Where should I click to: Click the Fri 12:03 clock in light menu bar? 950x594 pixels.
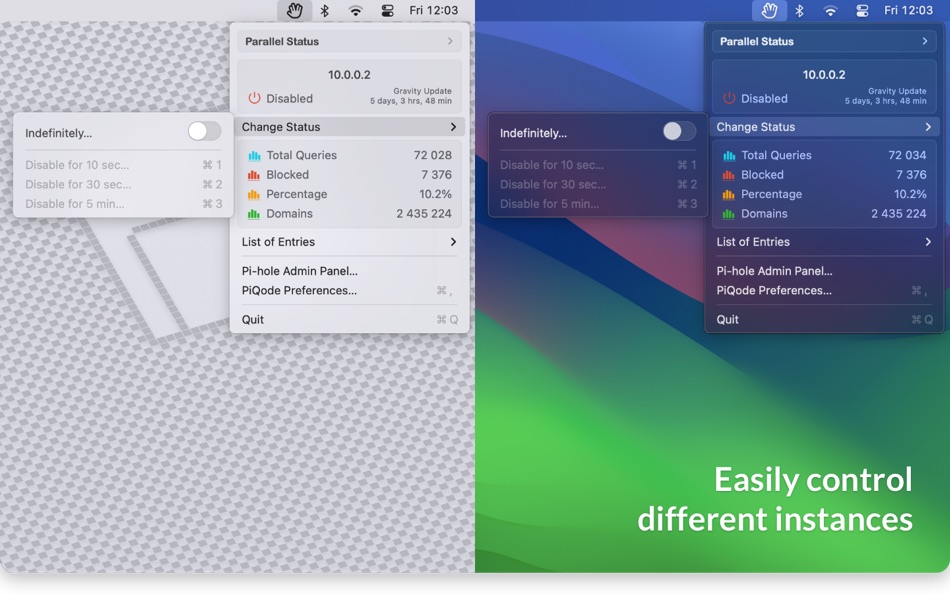tap(434, 10)
